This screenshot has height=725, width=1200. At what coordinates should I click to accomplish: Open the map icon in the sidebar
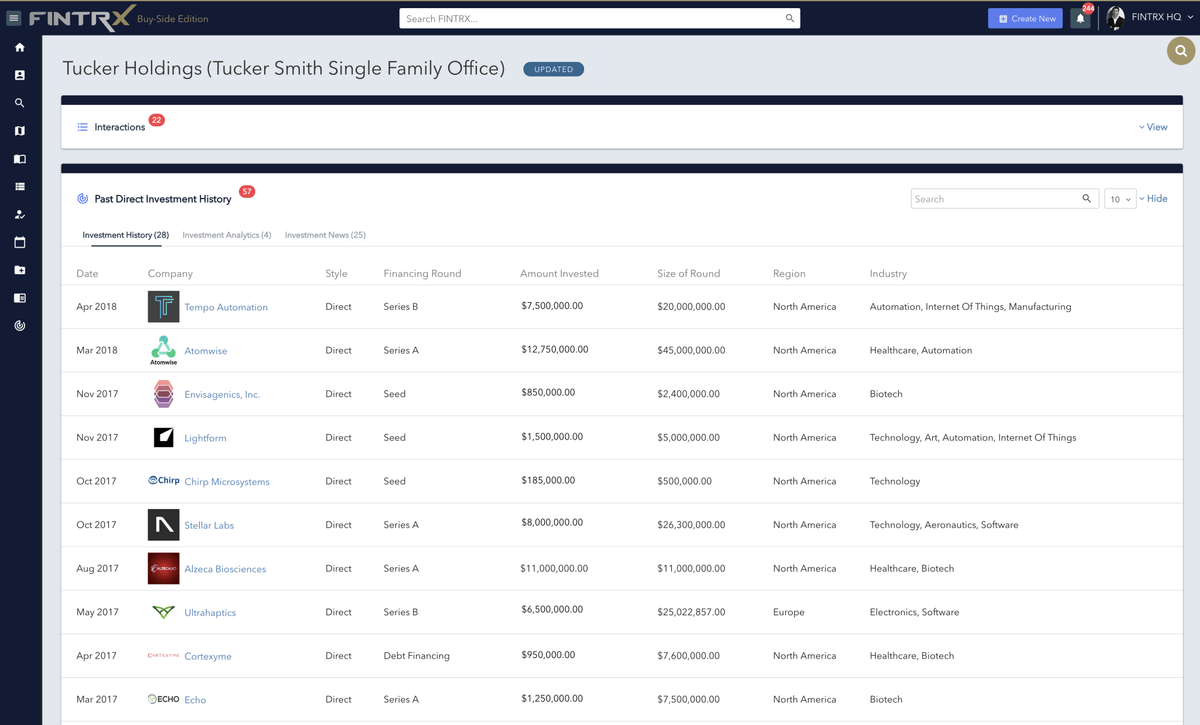[20, 131]
